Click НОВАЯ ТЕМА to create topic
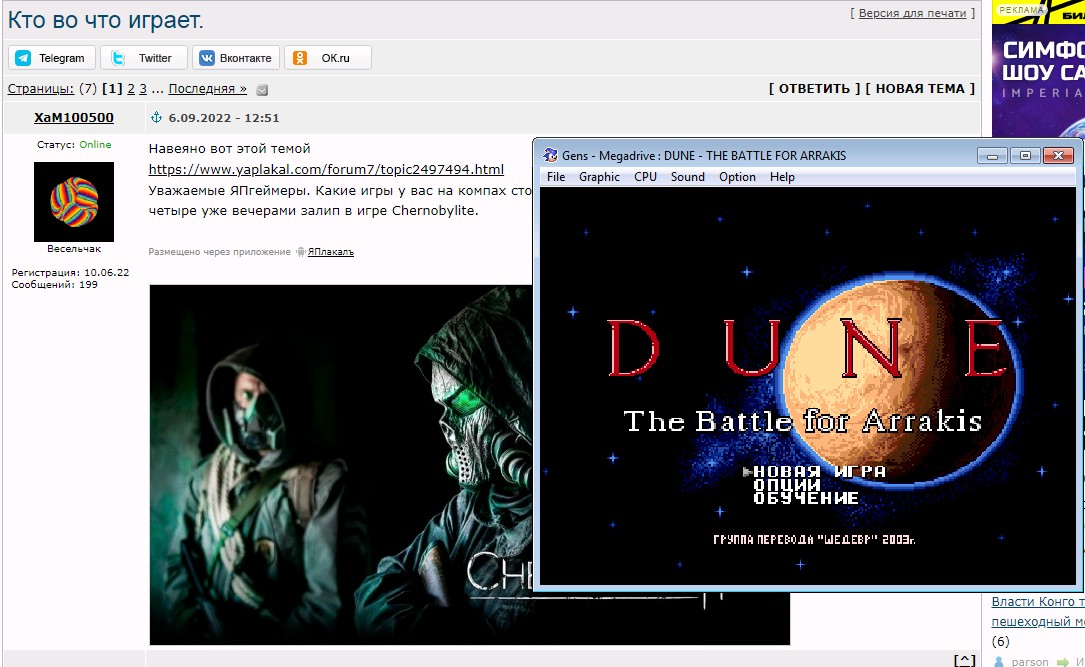 (920, 89)
